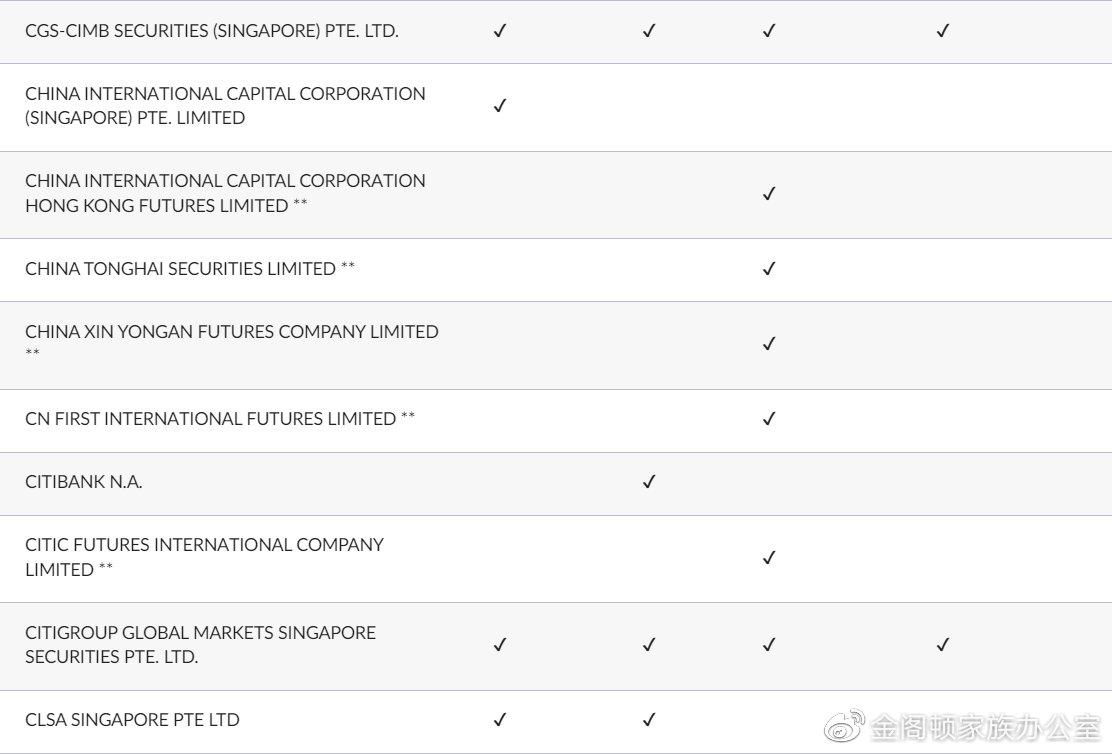Select the CGS-CIMB Securities (Singapore) Pte. Ltd. name

[x=212, y=31]
